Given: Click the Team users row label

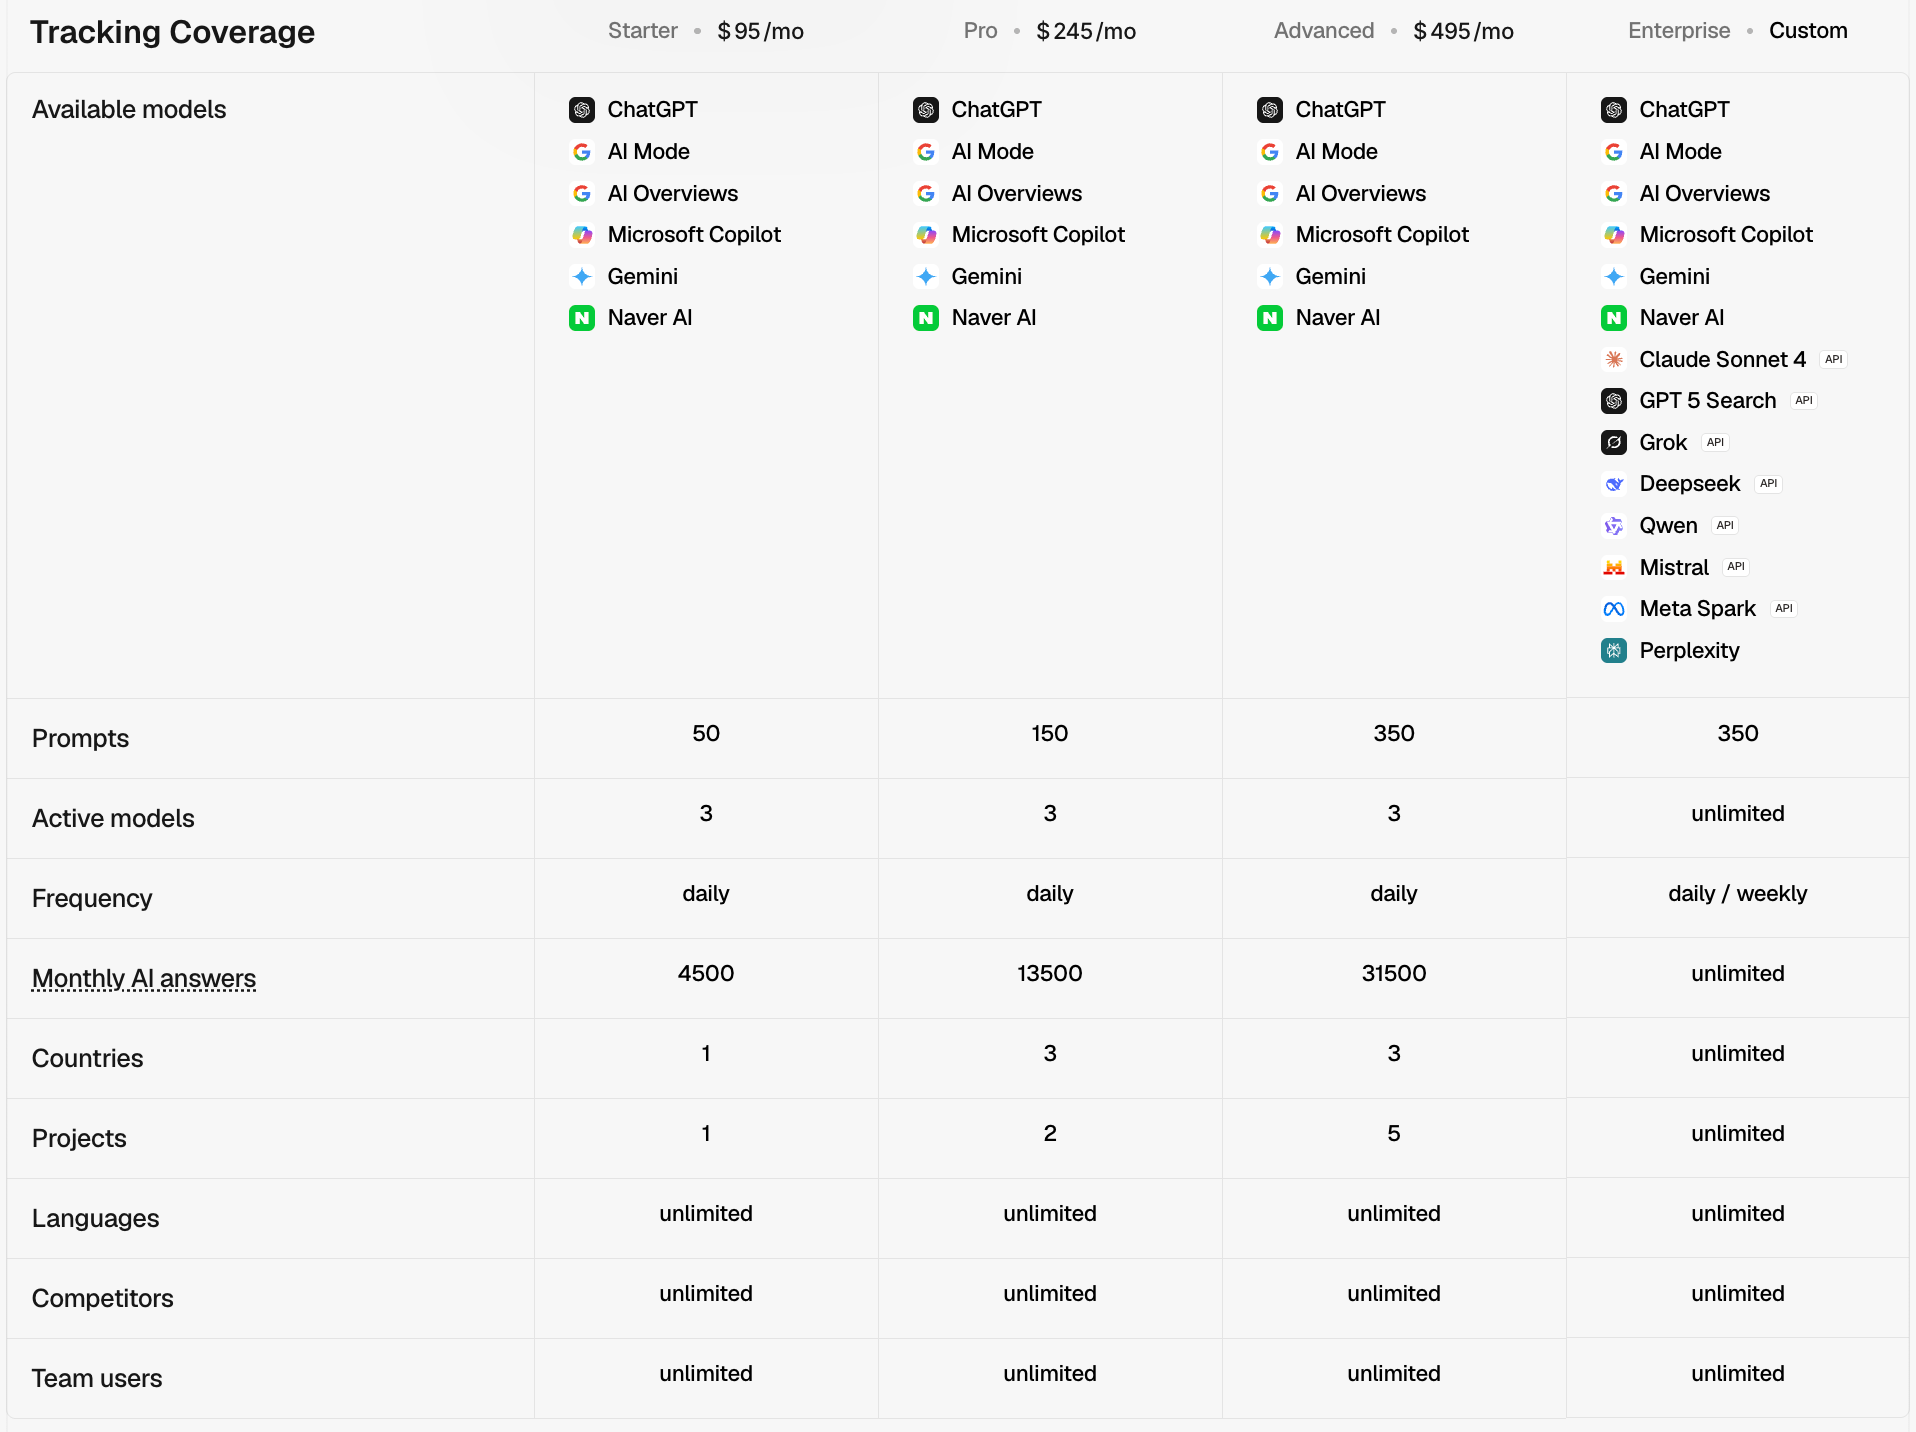Looking at the screenshot, I should pos(97,1379).
